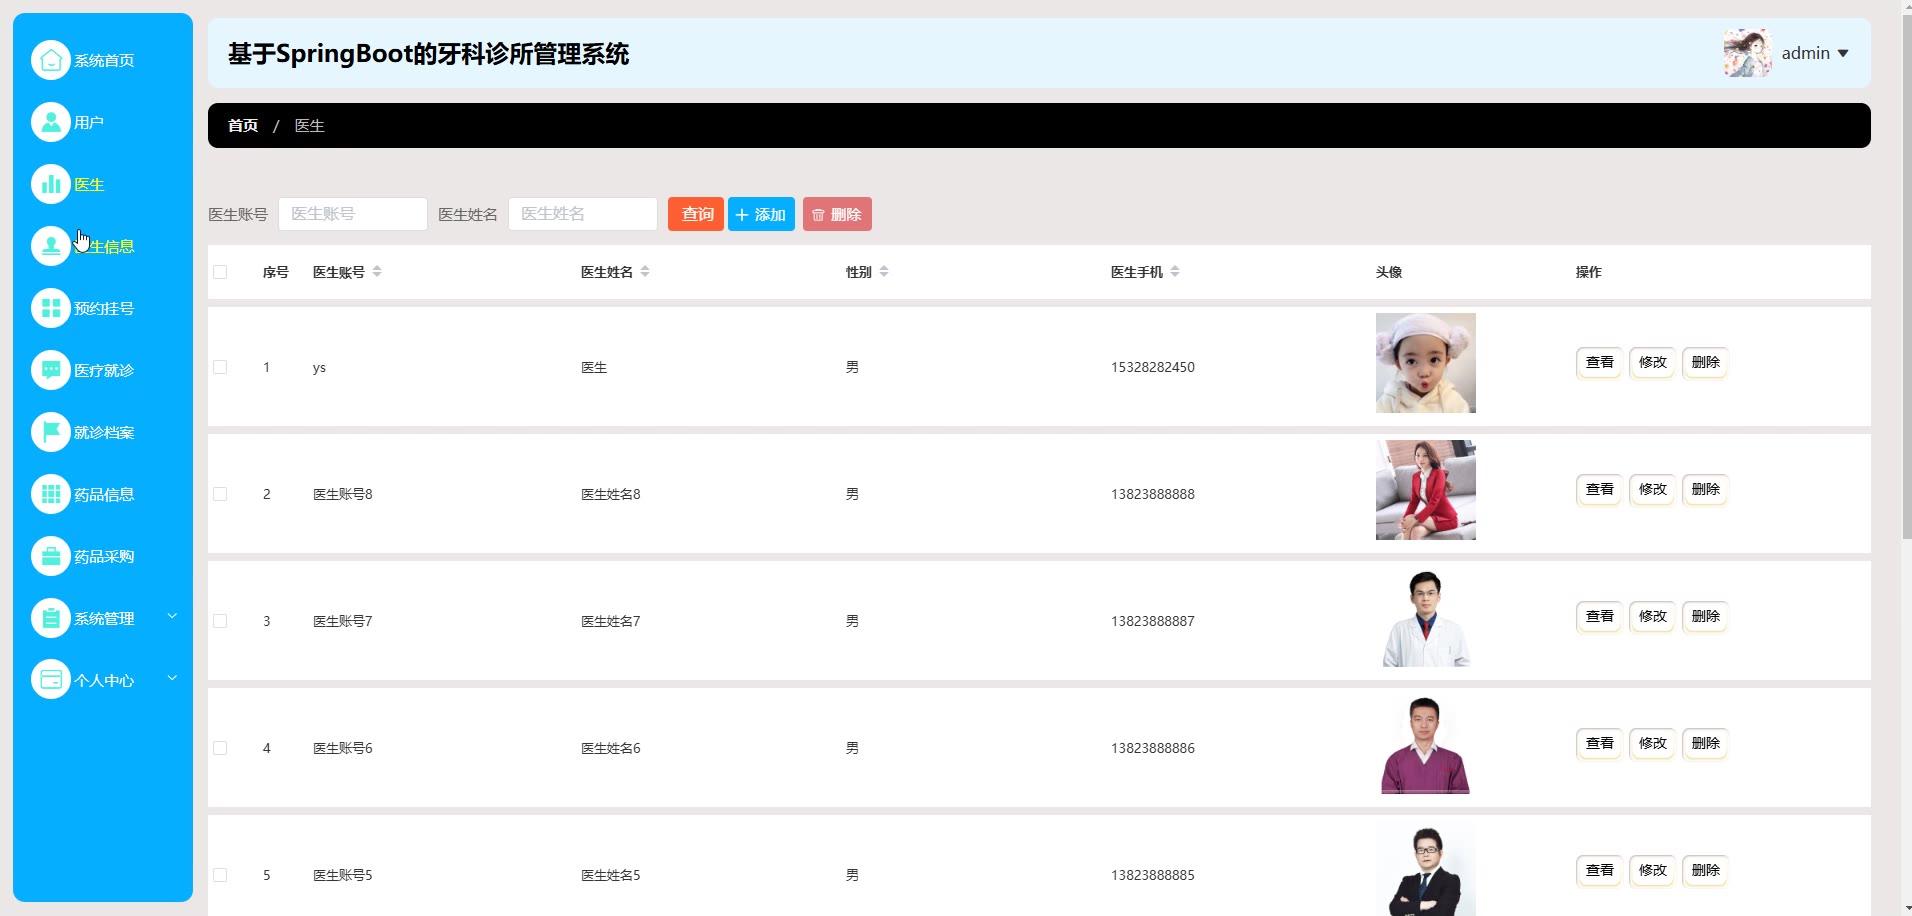
Task: Open 药品采购 in the sidebar
Action: click(104, 556)
